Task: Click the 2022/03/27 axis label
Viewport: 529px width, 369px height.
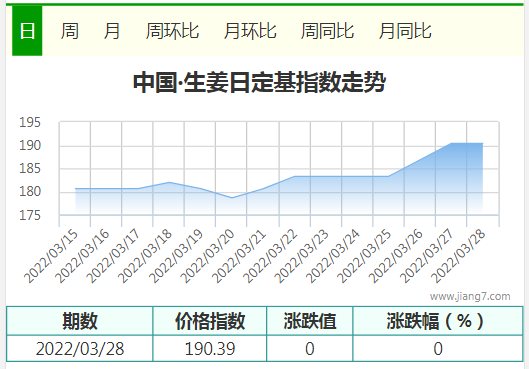Action: pyautogui.click(x=427, y=256)
